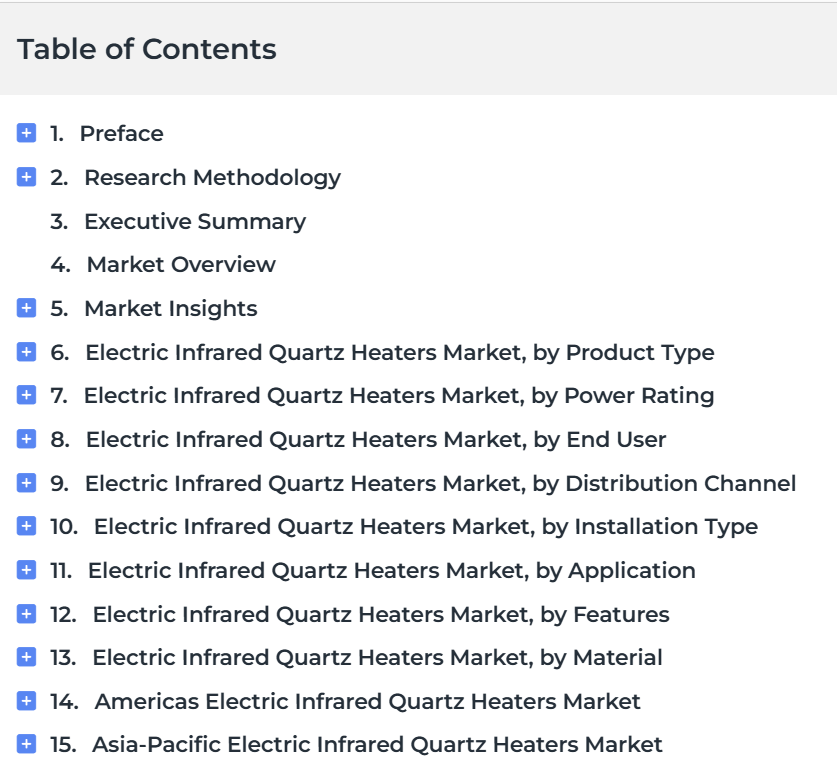Click the Preface heading text

(122, 133)
